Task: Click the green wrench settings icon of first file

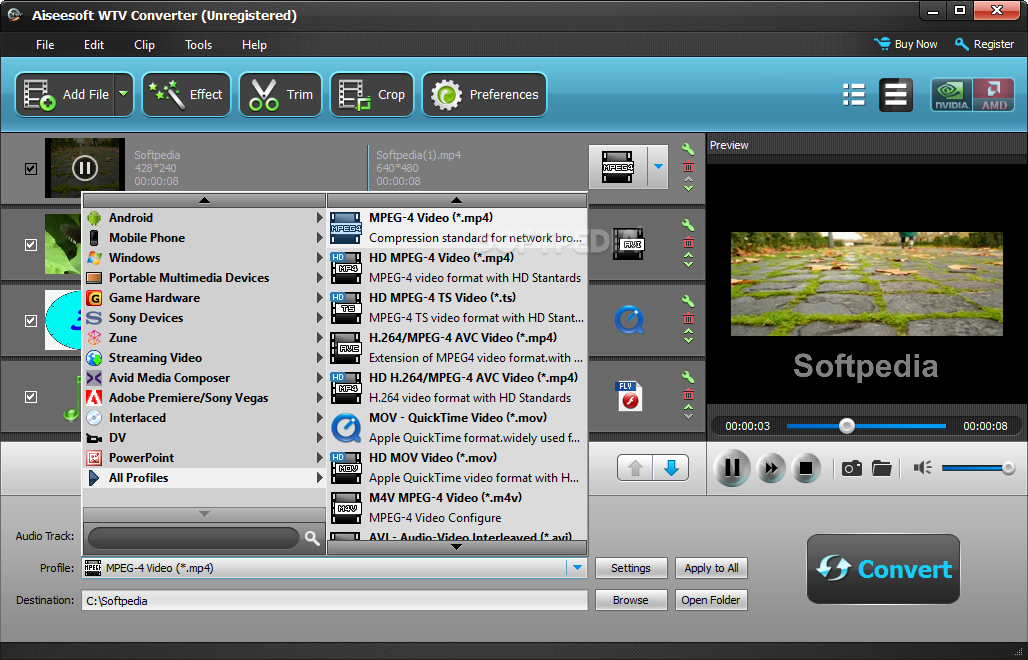Action: [688, 149]
